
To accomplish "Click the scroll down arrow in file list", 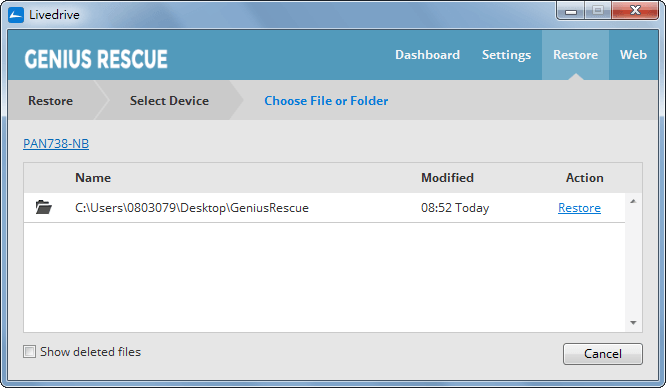I will pyautogui.click(x=633, y=323).
